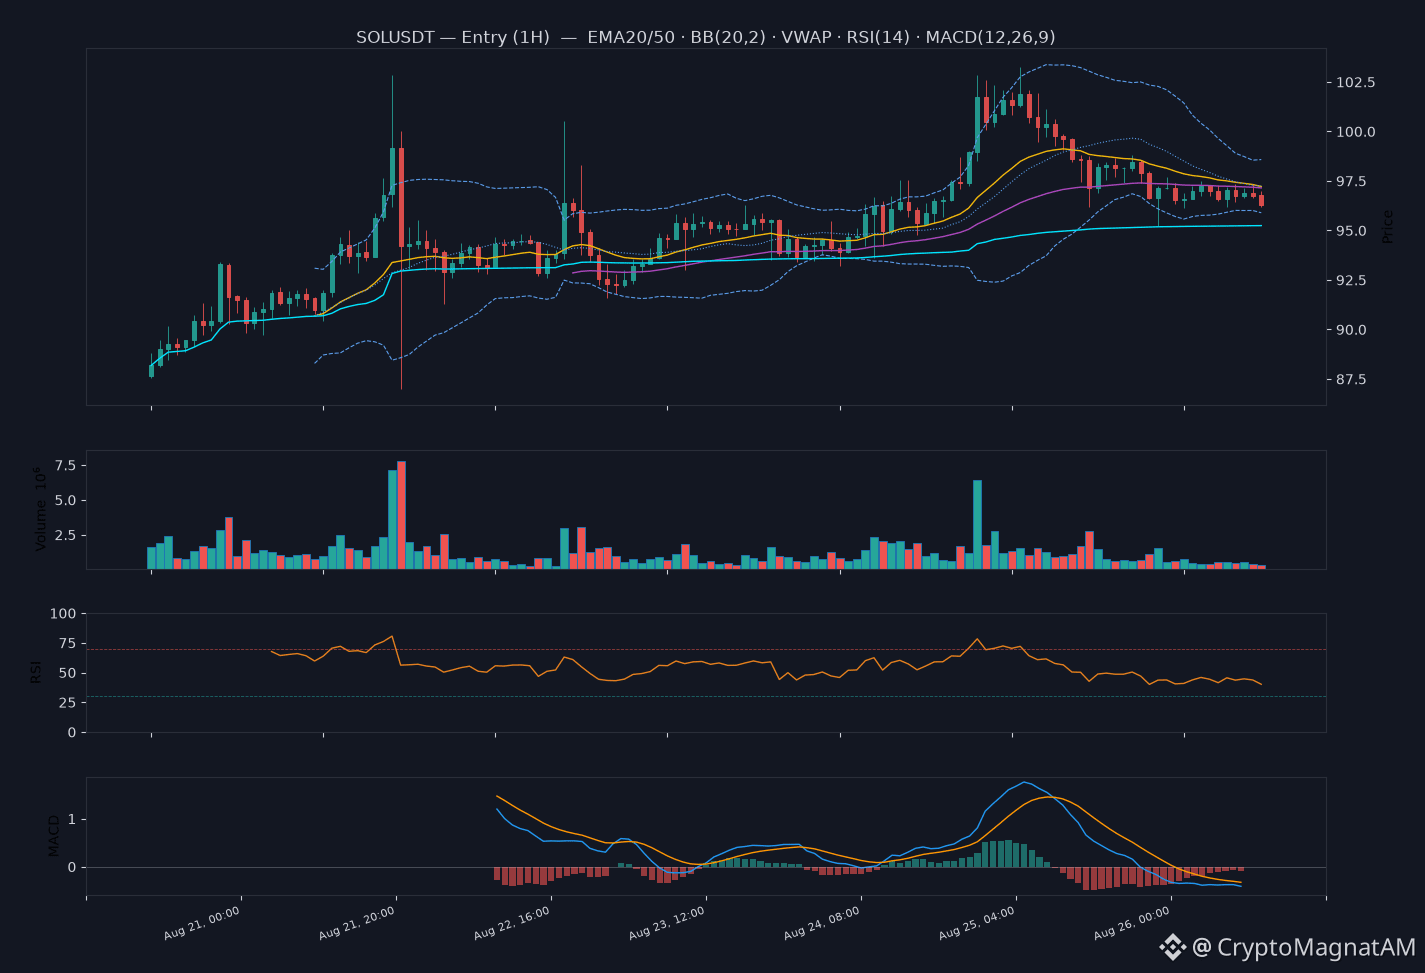The height and width of the screenshot is (973, 1425).
Task: Click the 97.5 price axis tick label
Action: (x=1352, y=181)
